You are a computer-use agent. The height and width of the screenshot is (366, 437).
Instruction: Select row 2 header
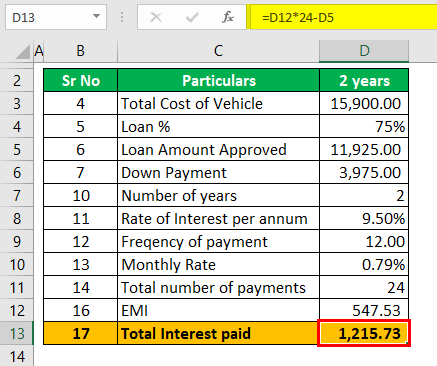(x=17, y=80)
